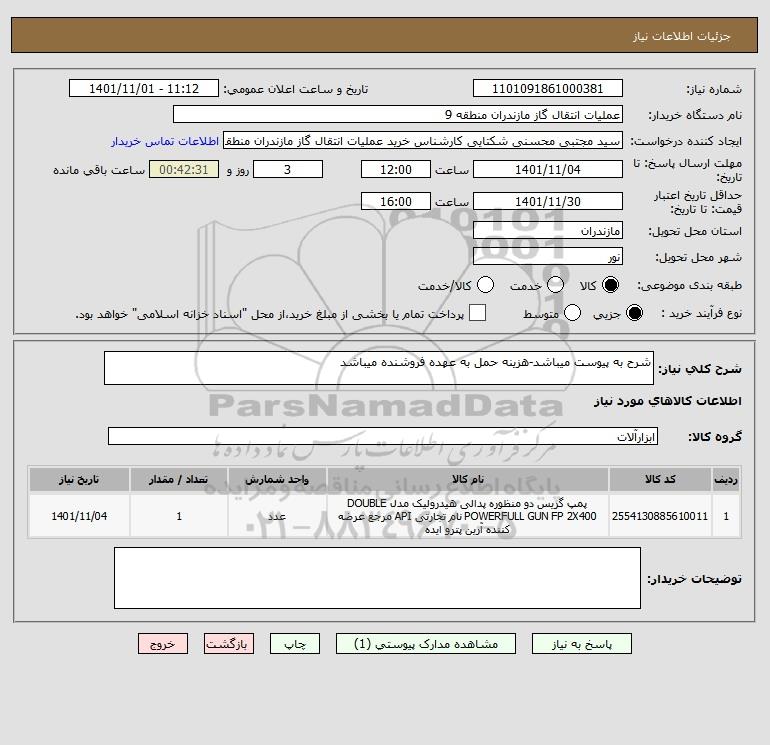Click the delivery province field 'مازندران'

point(548,230)
